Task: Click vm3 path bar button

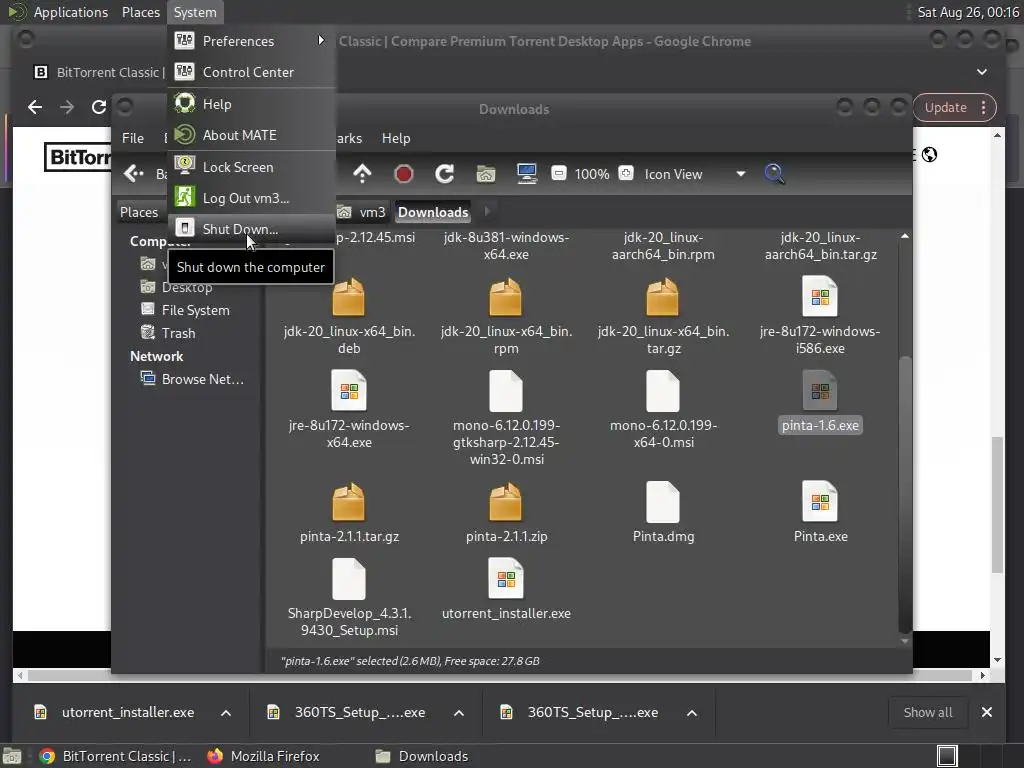Action: 362,212
